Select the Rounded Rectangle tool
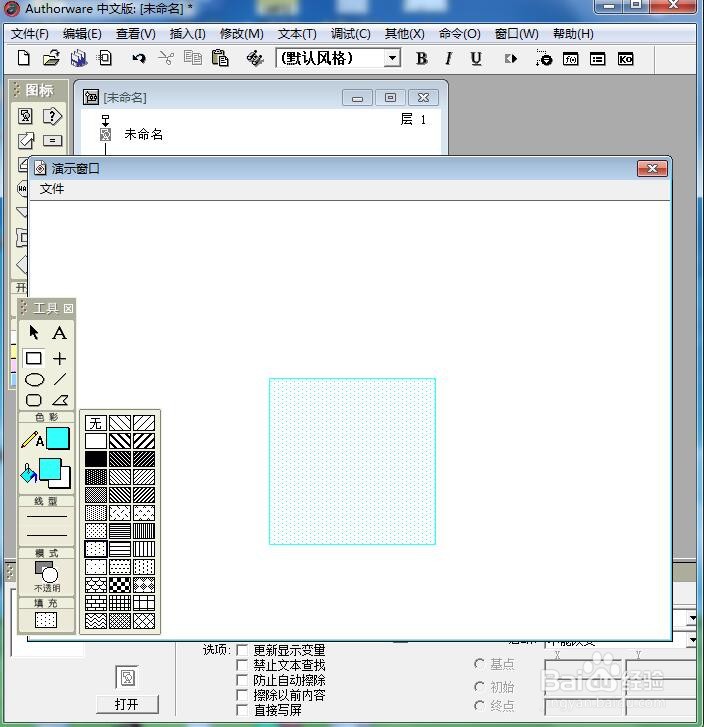This screenshot has height=727, width=704. click(34, 400)
